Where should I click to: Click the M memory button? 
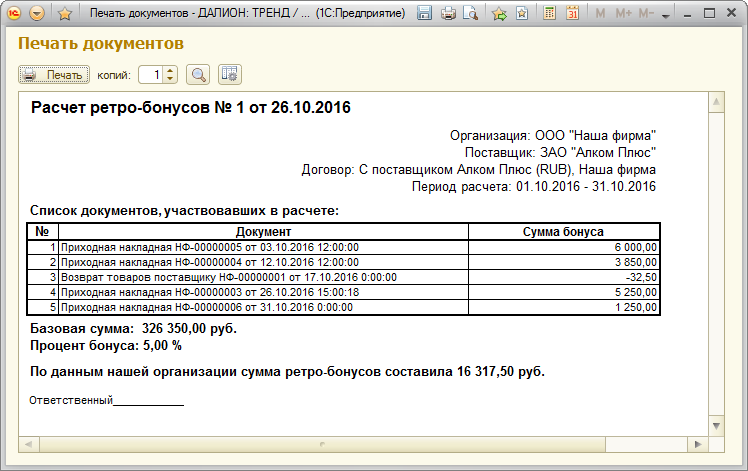(601, 13)
